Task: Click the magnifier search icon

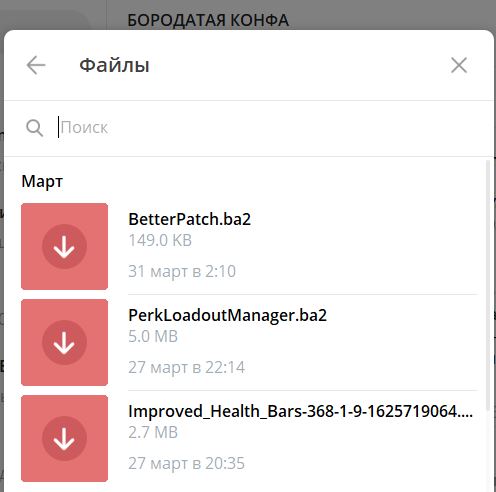Action: pyautogui.click(x=35, y=128)
